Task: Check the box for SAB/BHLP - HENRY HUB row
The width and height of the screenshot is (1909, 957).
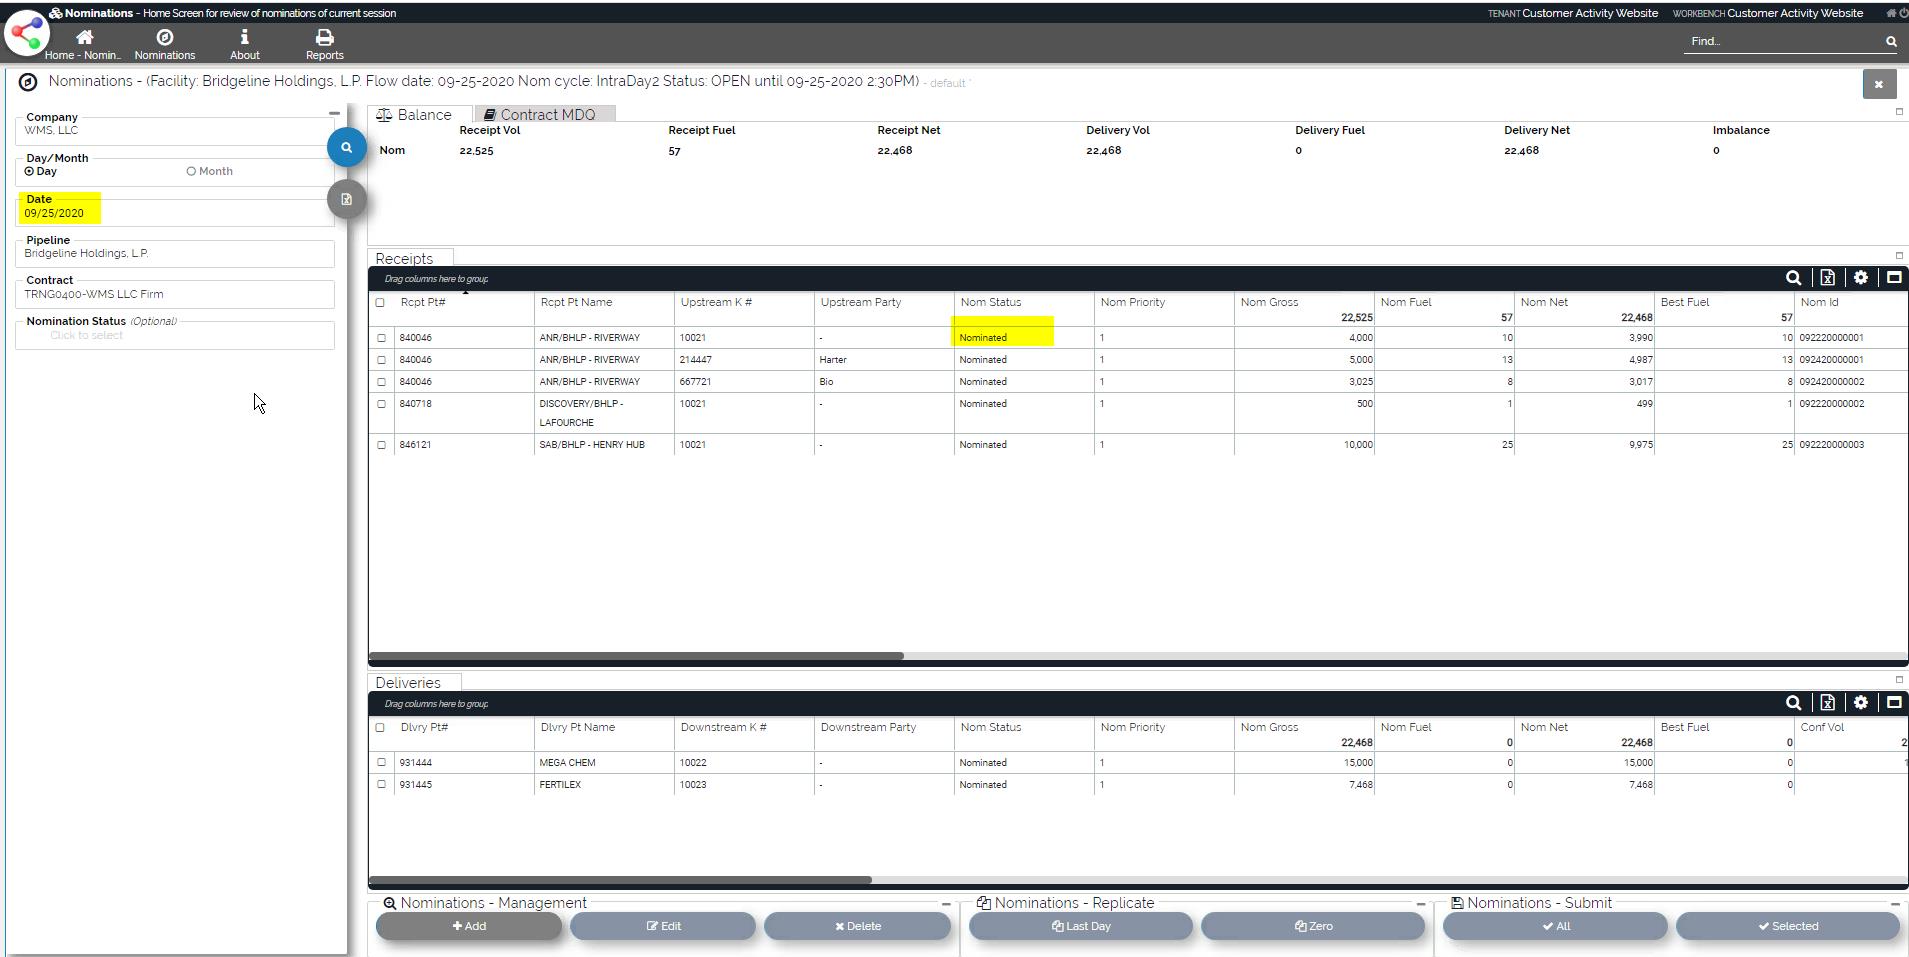Action: click(381, 445)
